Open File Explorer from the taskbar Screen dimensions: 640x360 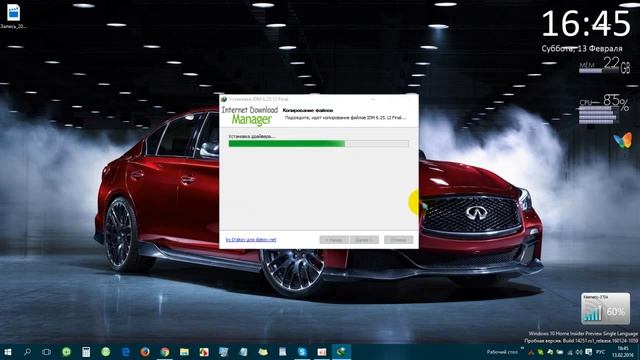click(x=184, y=352)
